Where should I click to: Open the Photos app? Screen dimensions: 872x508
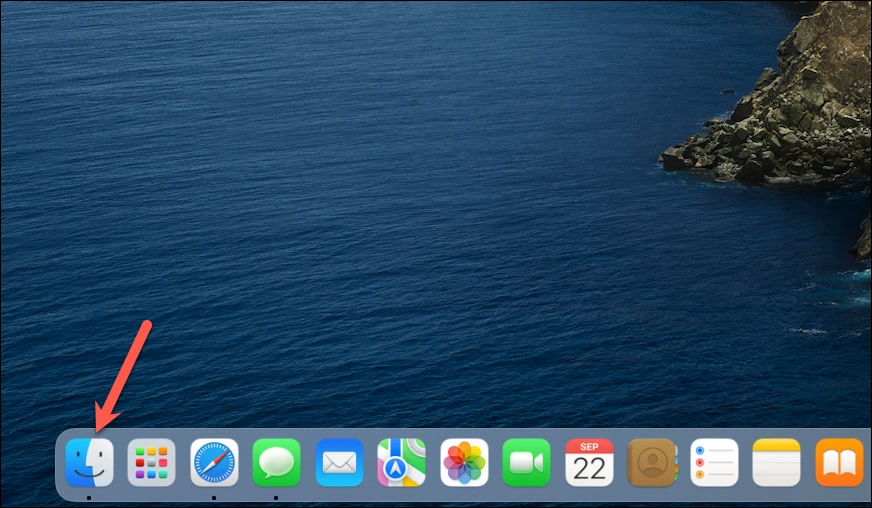point(464,462)
